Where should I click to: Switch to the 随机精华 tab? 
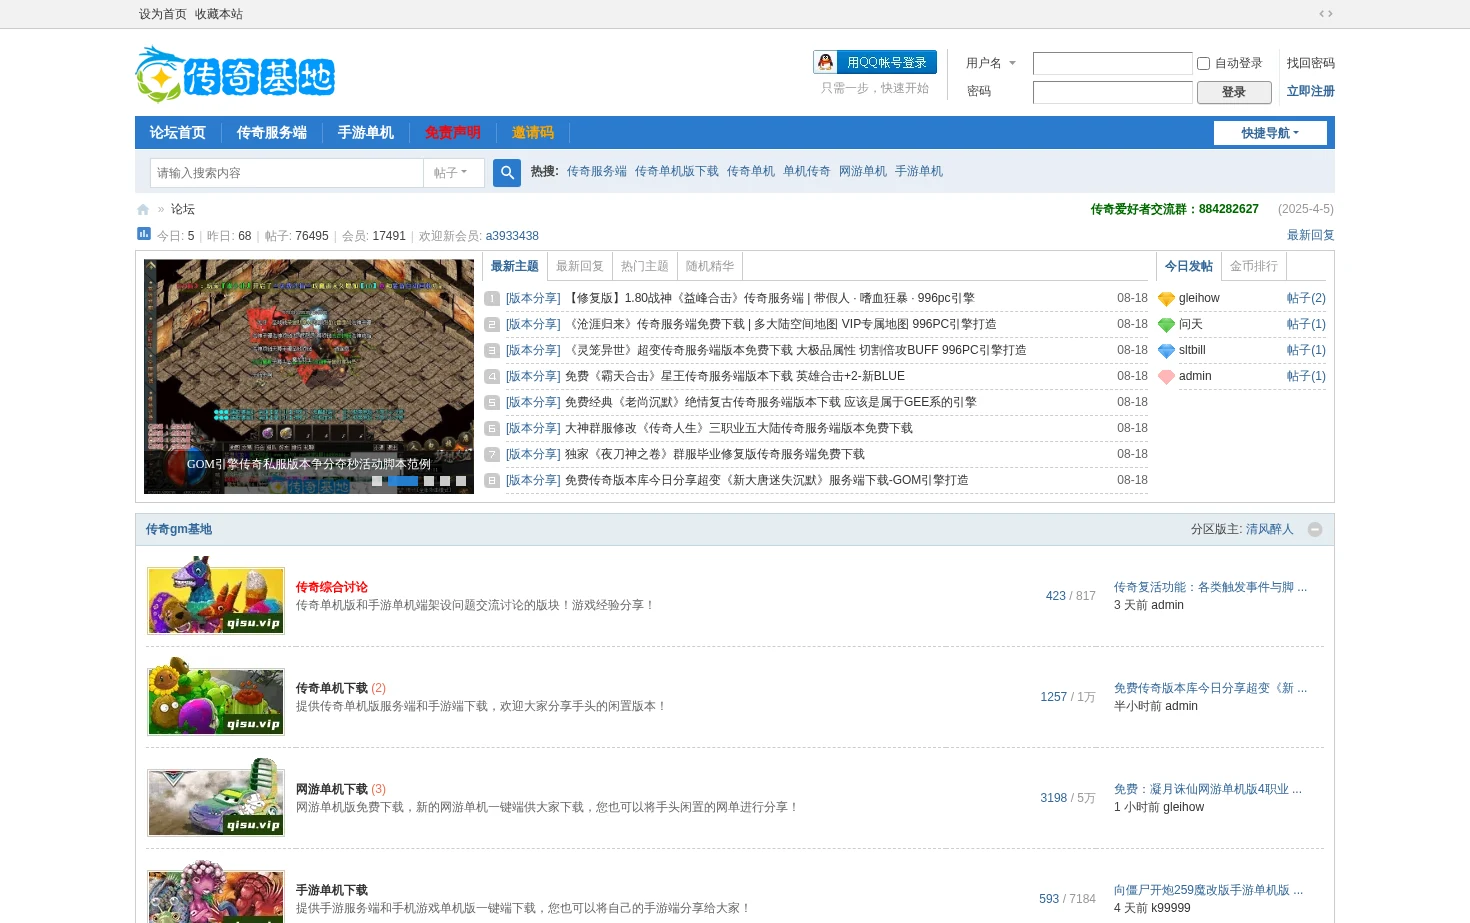pyautogui.click(x=710, y=266)
